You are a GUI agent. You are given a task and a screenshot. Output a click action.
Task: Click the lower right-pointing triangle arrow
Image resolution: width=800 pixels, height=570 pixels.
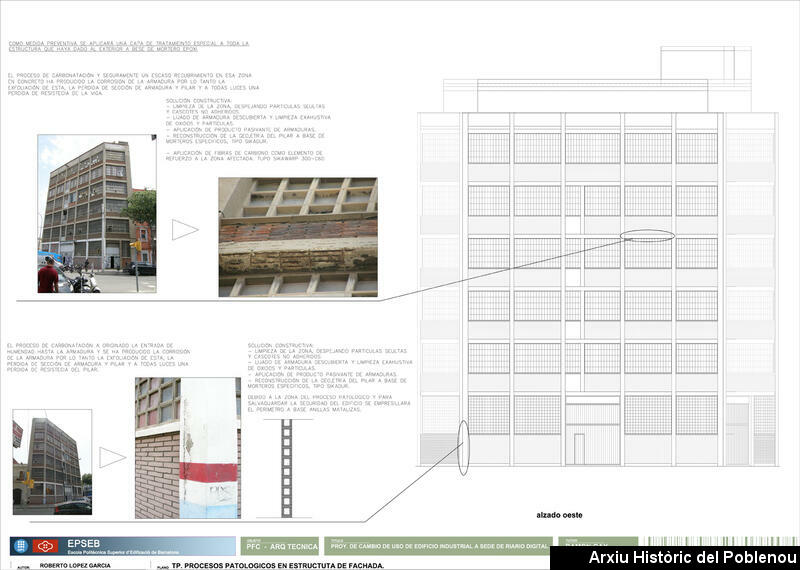[113, 457]
